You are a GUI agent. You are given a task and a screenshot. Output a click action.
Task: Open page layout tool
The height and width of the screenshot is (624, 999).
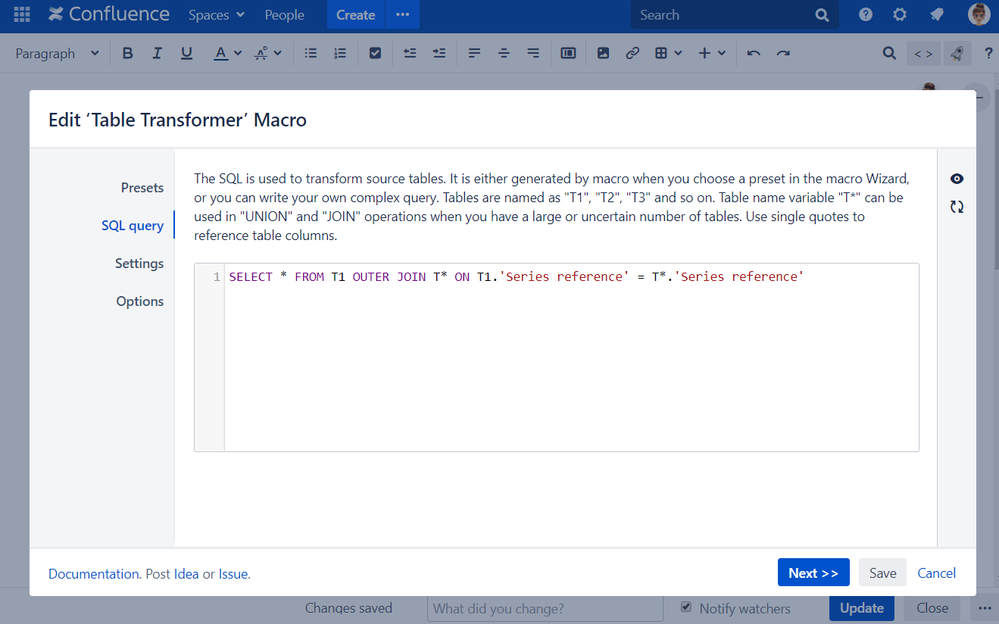(568, 54)
